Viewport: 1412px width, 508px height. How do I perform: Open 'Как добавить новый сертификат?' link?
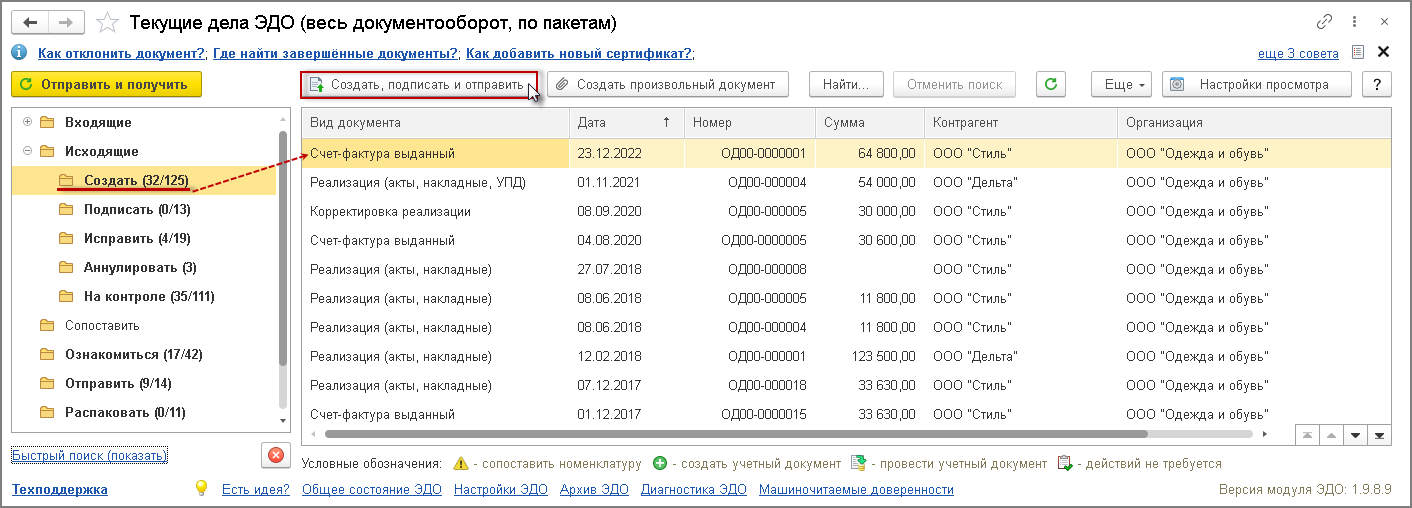[580, 53]
